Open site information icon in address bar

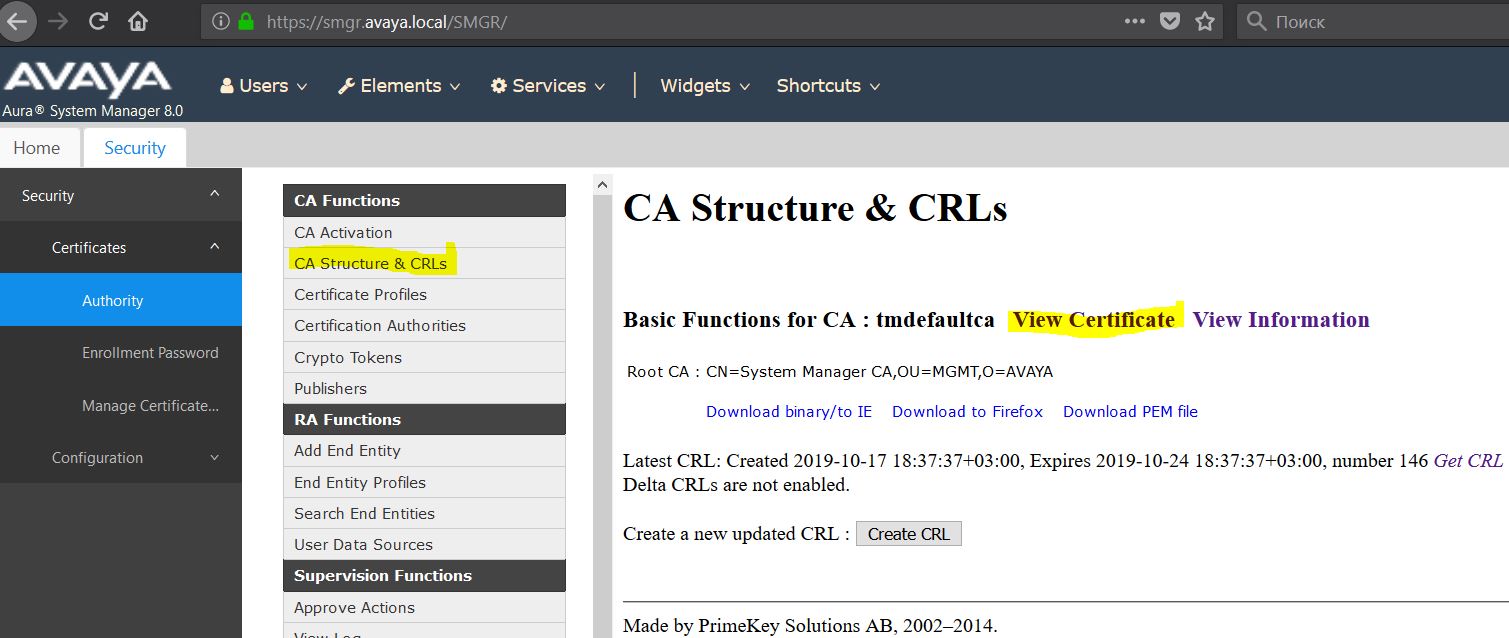point(220,21)
